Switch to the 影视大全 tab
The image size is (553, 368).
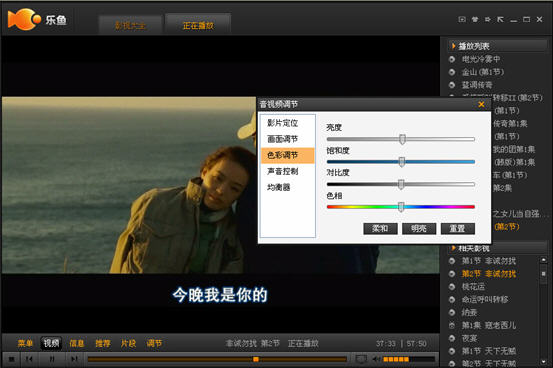130,25
